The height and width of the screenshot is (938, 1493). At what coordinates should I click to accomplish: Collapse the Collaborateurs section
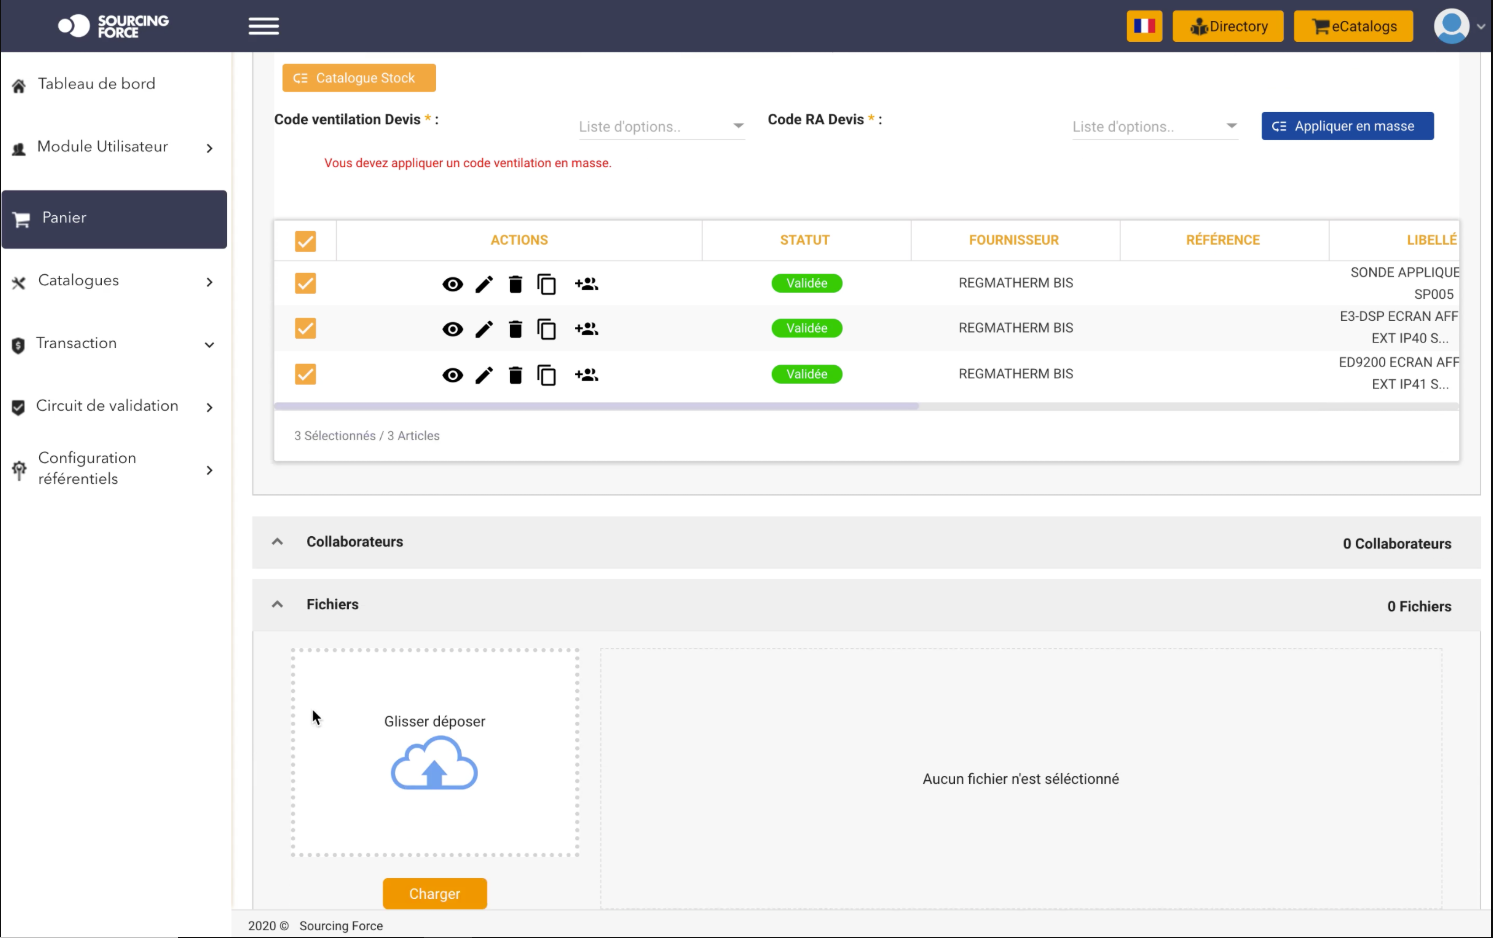(x=278, y=542)
